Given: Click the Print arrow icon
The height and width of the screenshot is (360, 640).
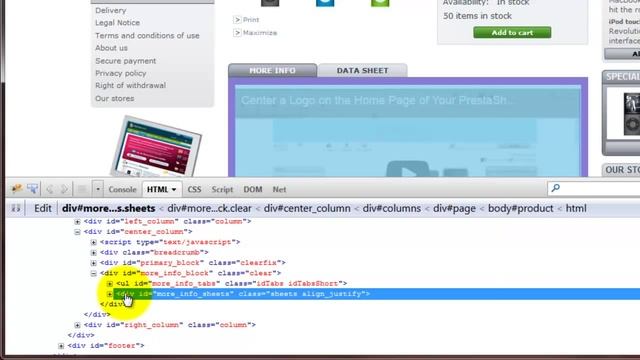Looking at the screenshot, I should click(237, 20).
